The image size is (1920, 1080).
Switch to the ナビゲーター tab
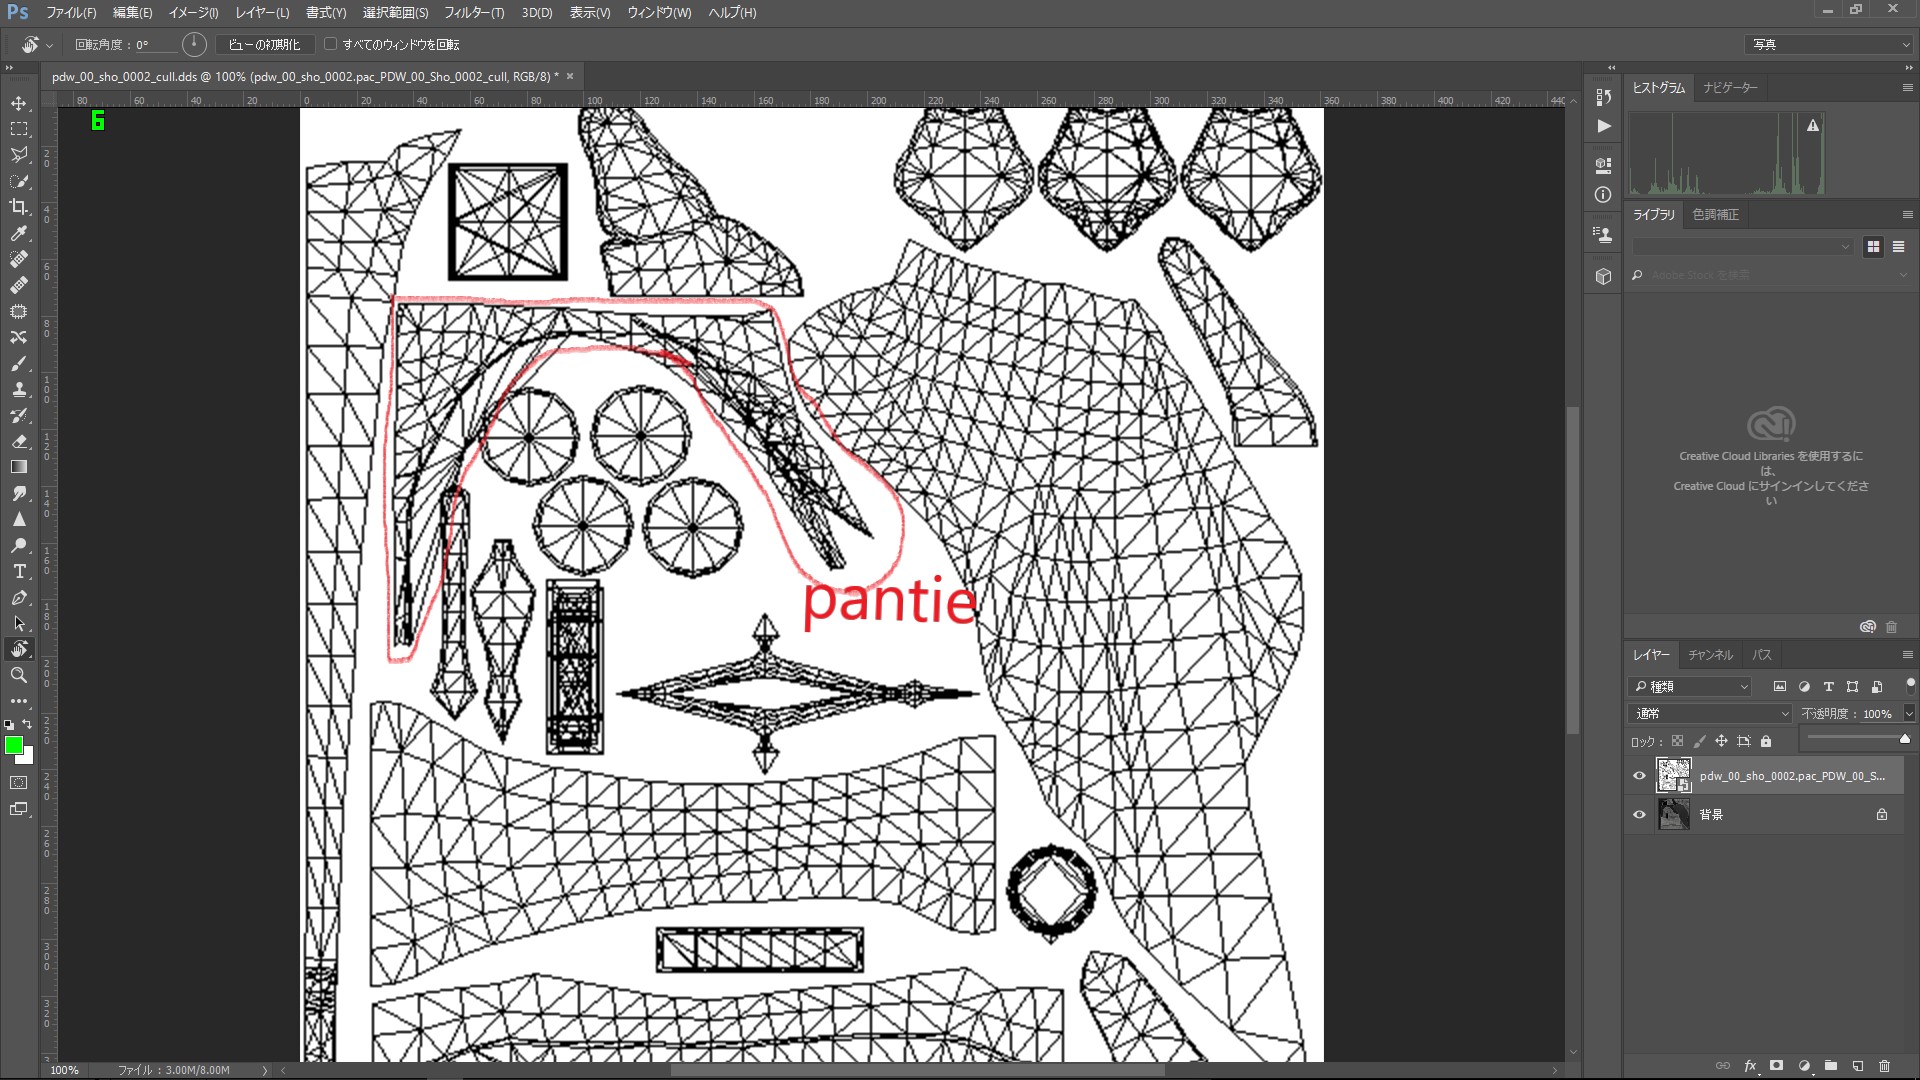tap(1730, 88)
